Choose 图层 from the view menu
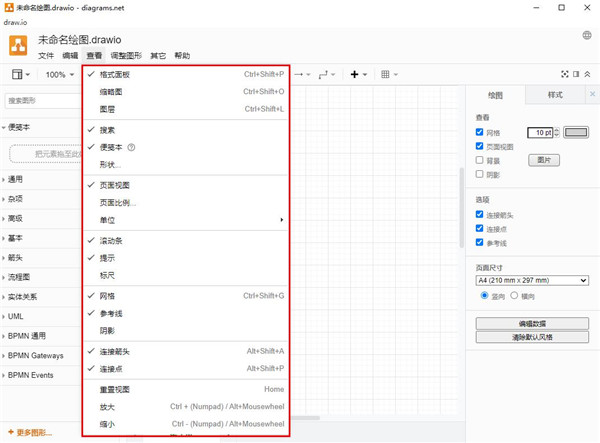Screen dimensions: 600x443 pos(186,109)
